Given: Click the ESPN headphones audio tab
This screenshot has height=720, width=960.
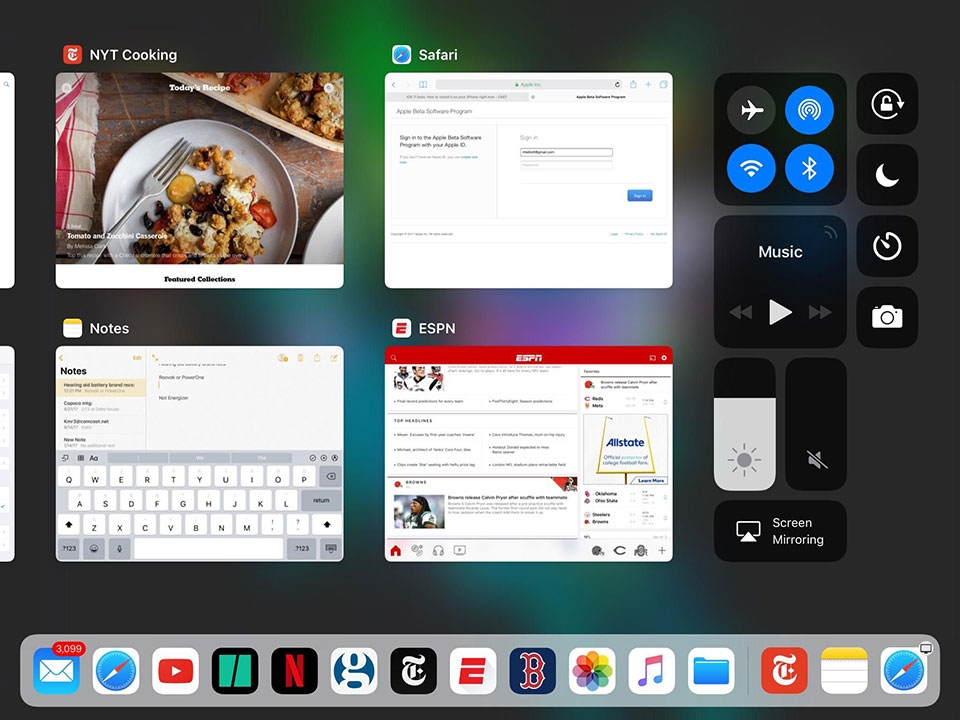Looking at the screenshot, I should click(x=438, y=550).
